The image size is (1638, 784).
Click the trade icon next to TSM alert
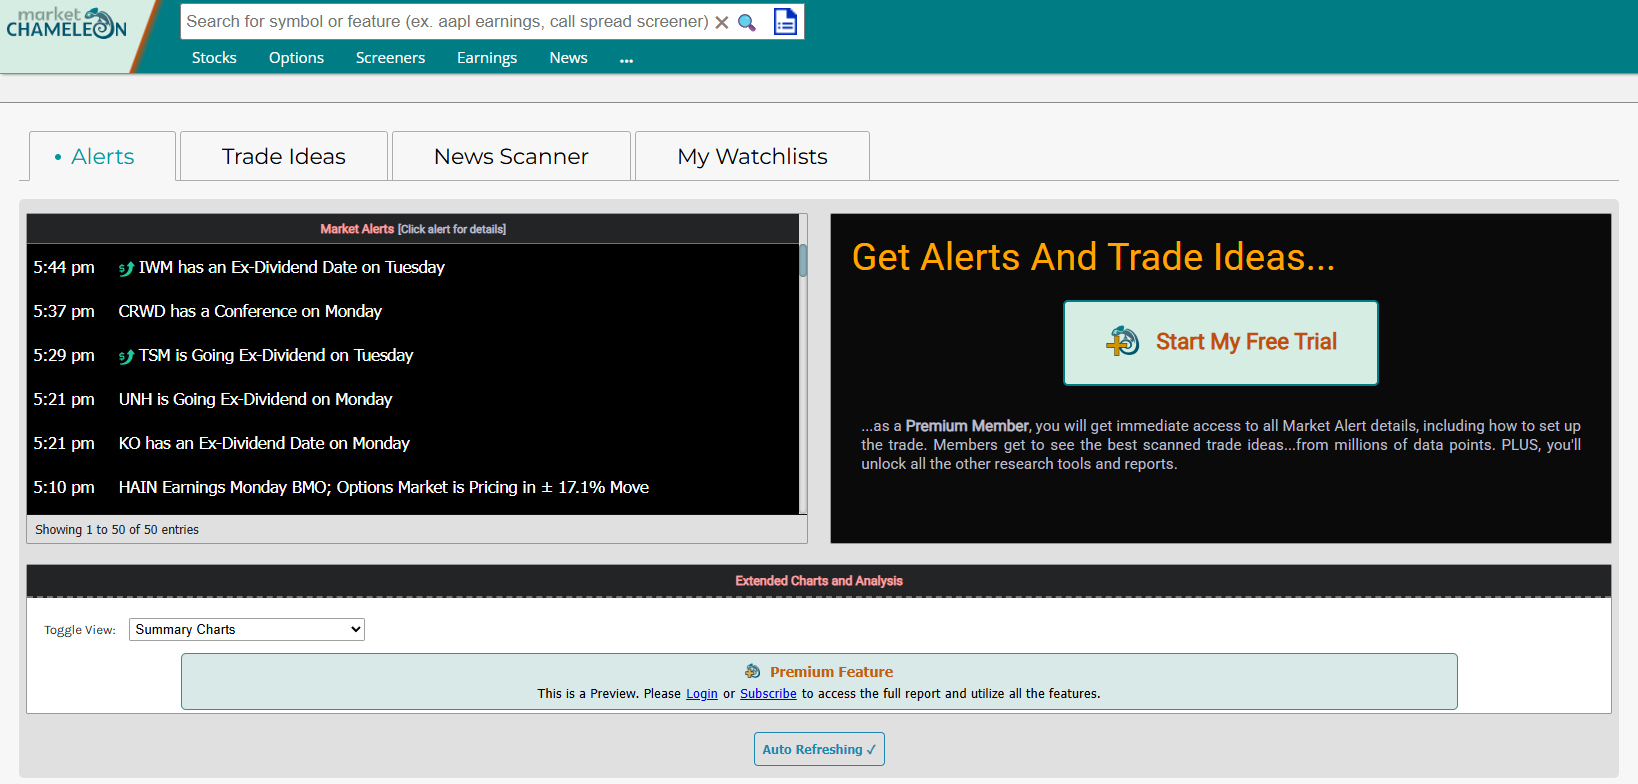(126, 356)
